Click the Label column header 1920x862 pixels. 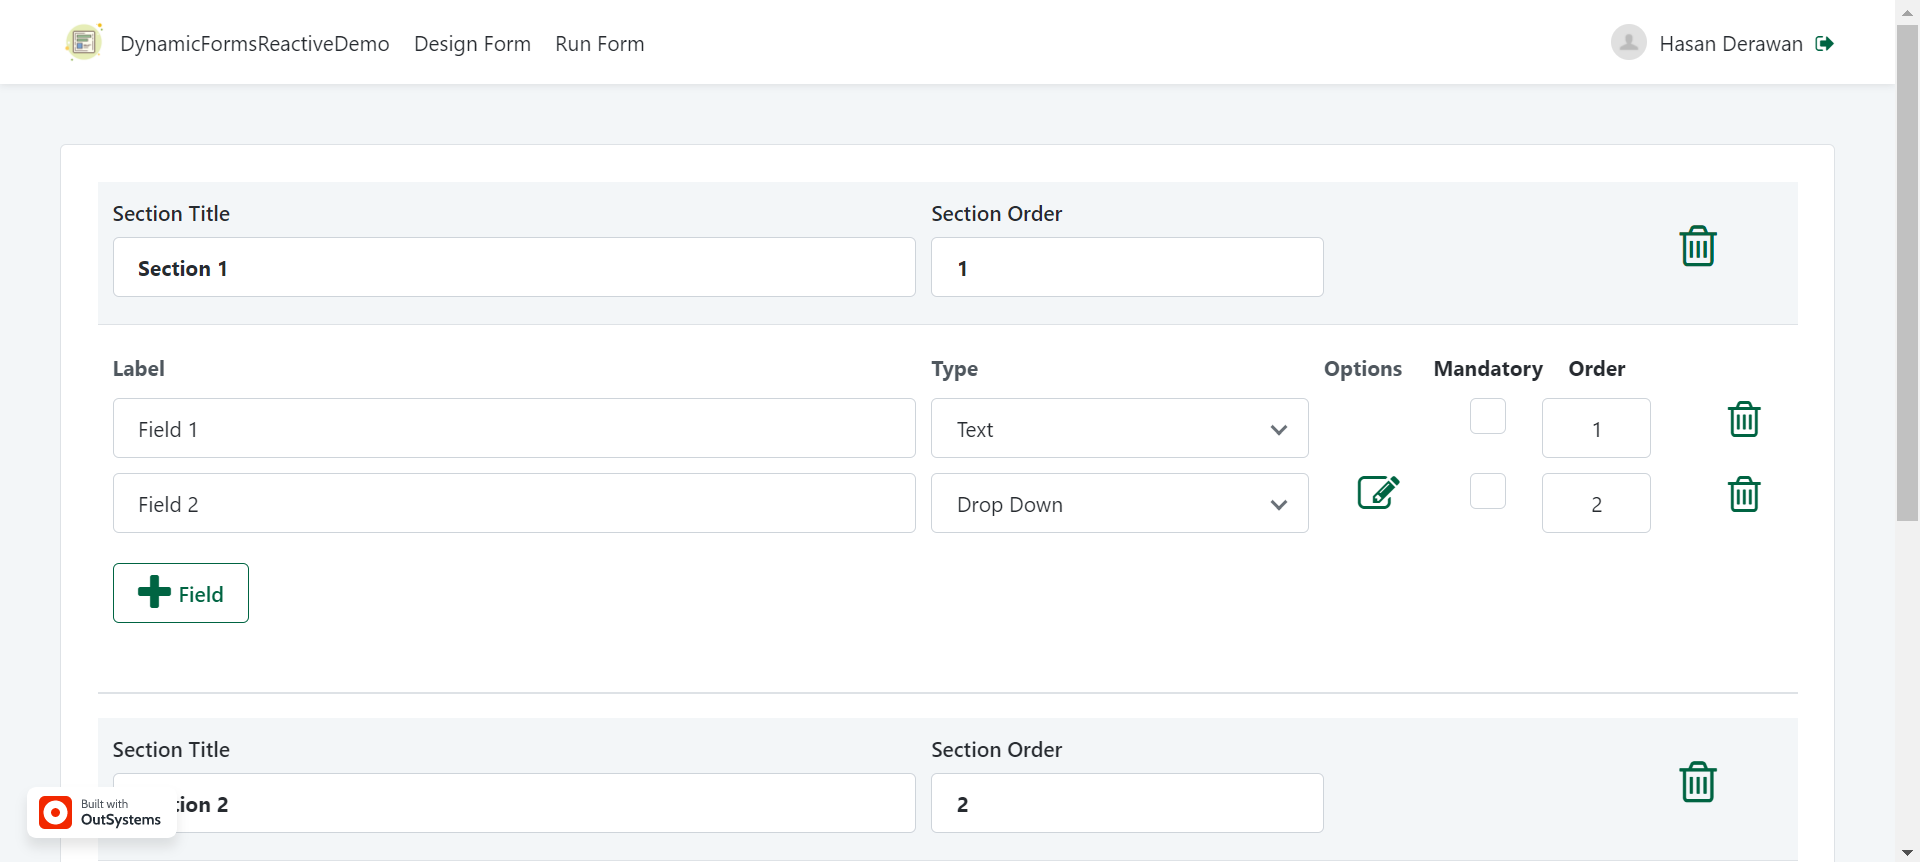pos(139,369)
